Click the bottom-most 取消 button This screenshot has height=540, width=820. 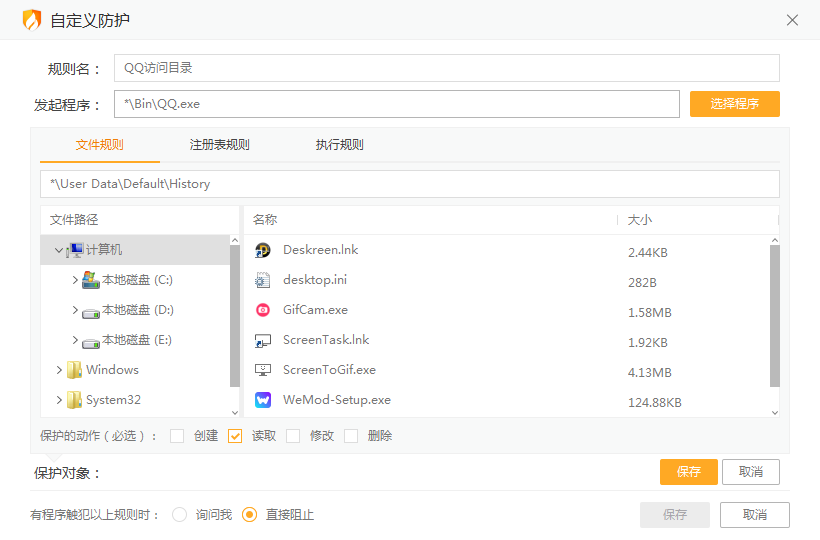coord(755,515)
